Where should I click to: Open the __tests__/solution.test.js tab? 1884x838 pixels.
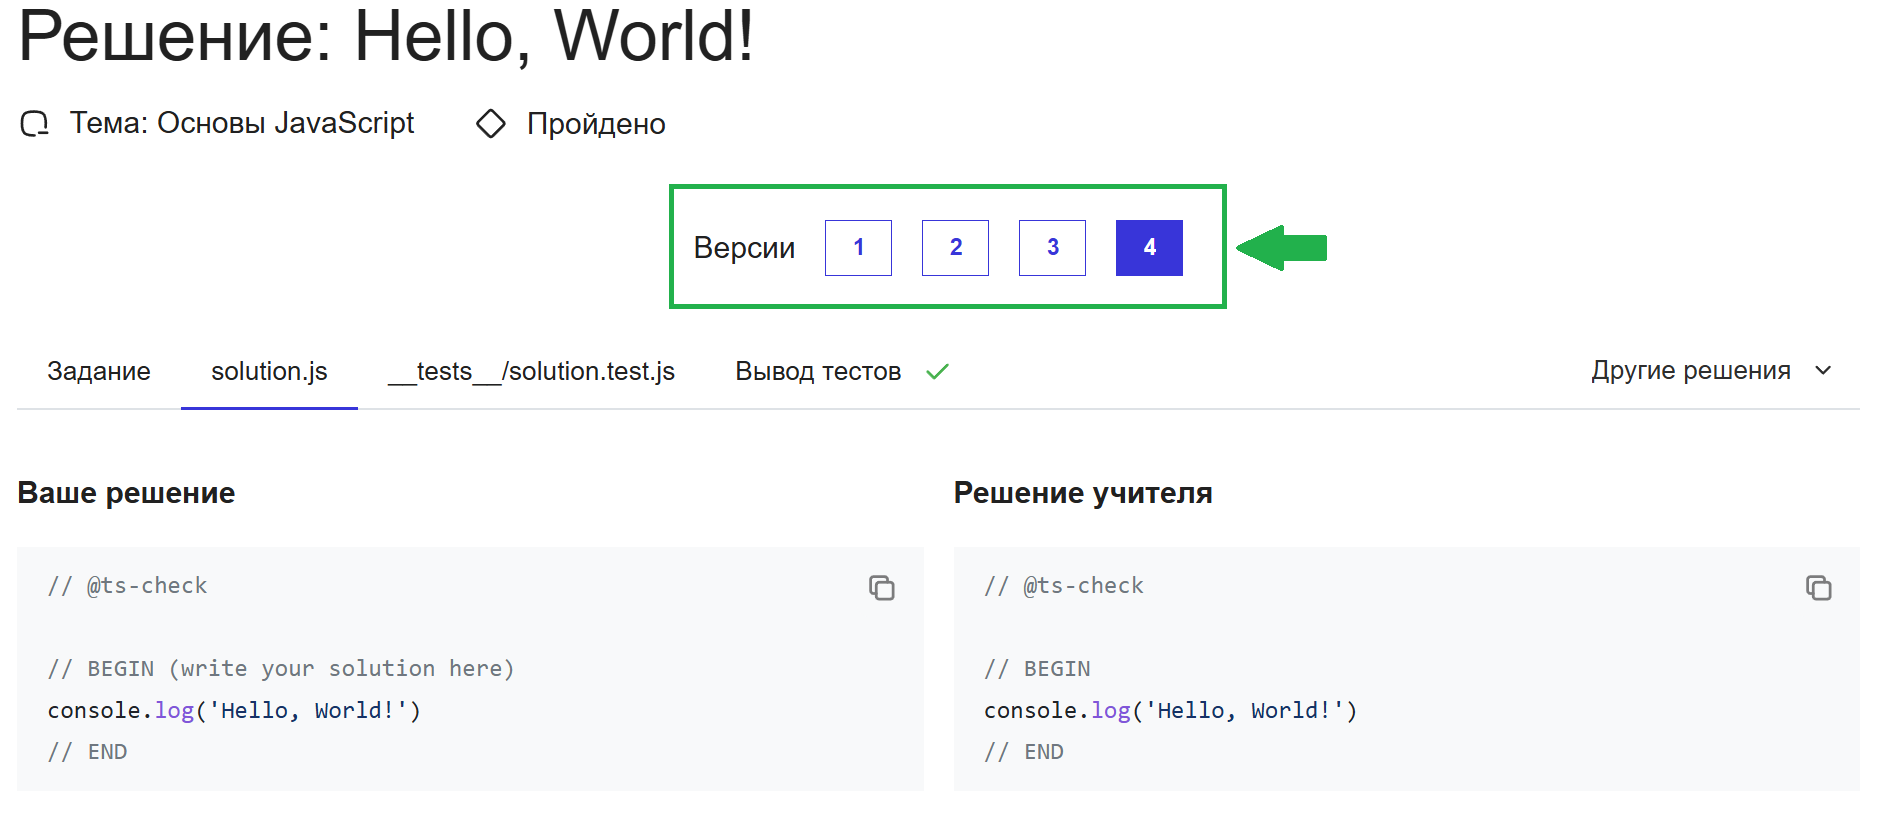(x=531, y=372)
